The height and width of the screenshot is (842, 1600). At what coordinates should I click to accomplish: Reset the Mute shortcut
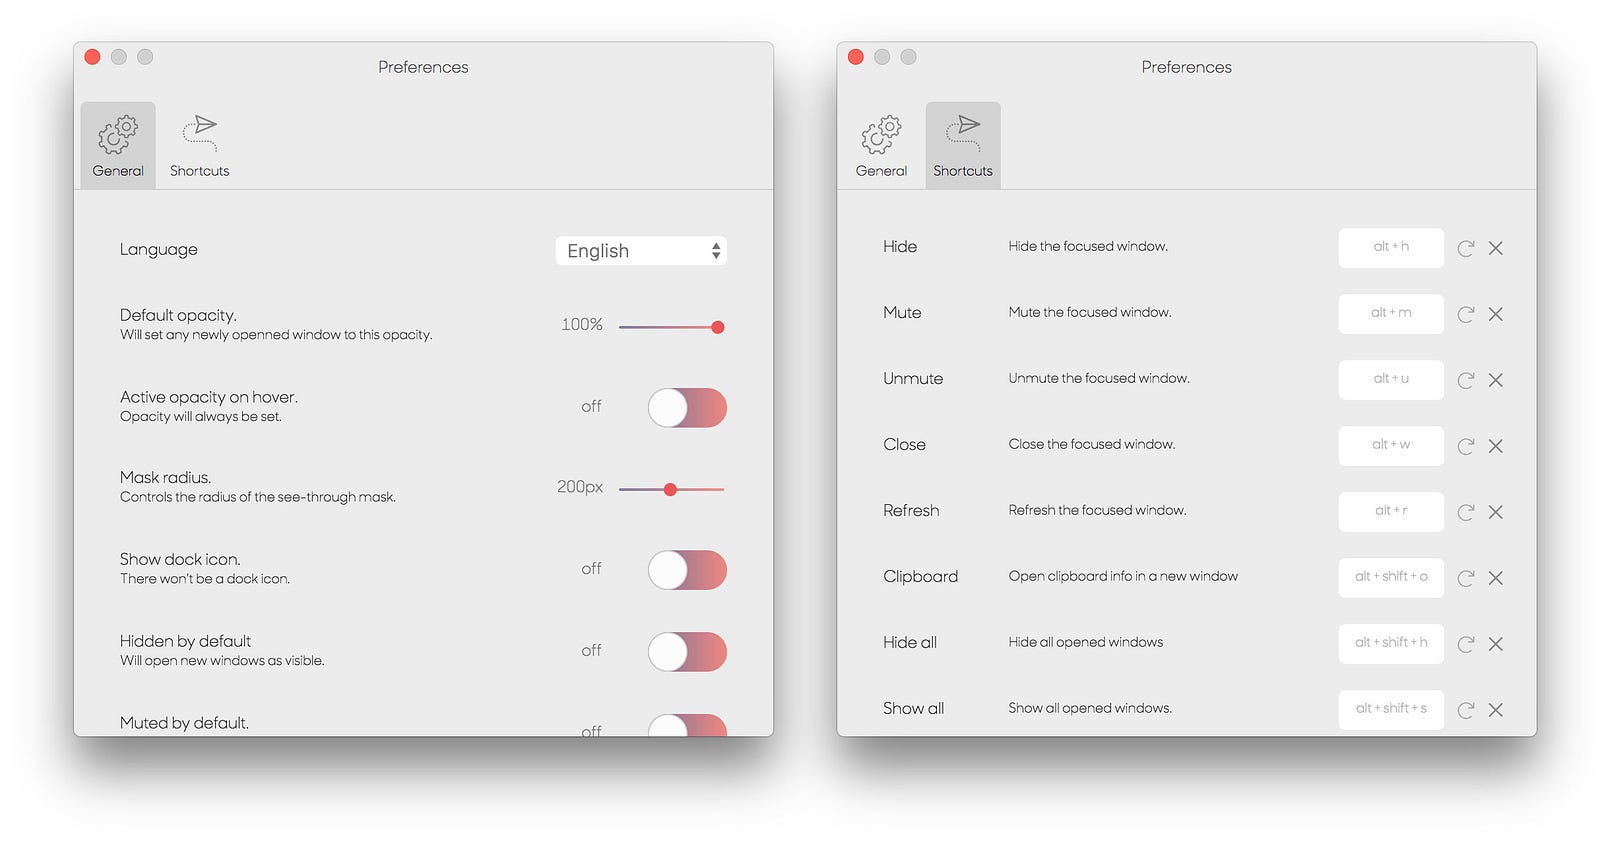pos(1466,314)
